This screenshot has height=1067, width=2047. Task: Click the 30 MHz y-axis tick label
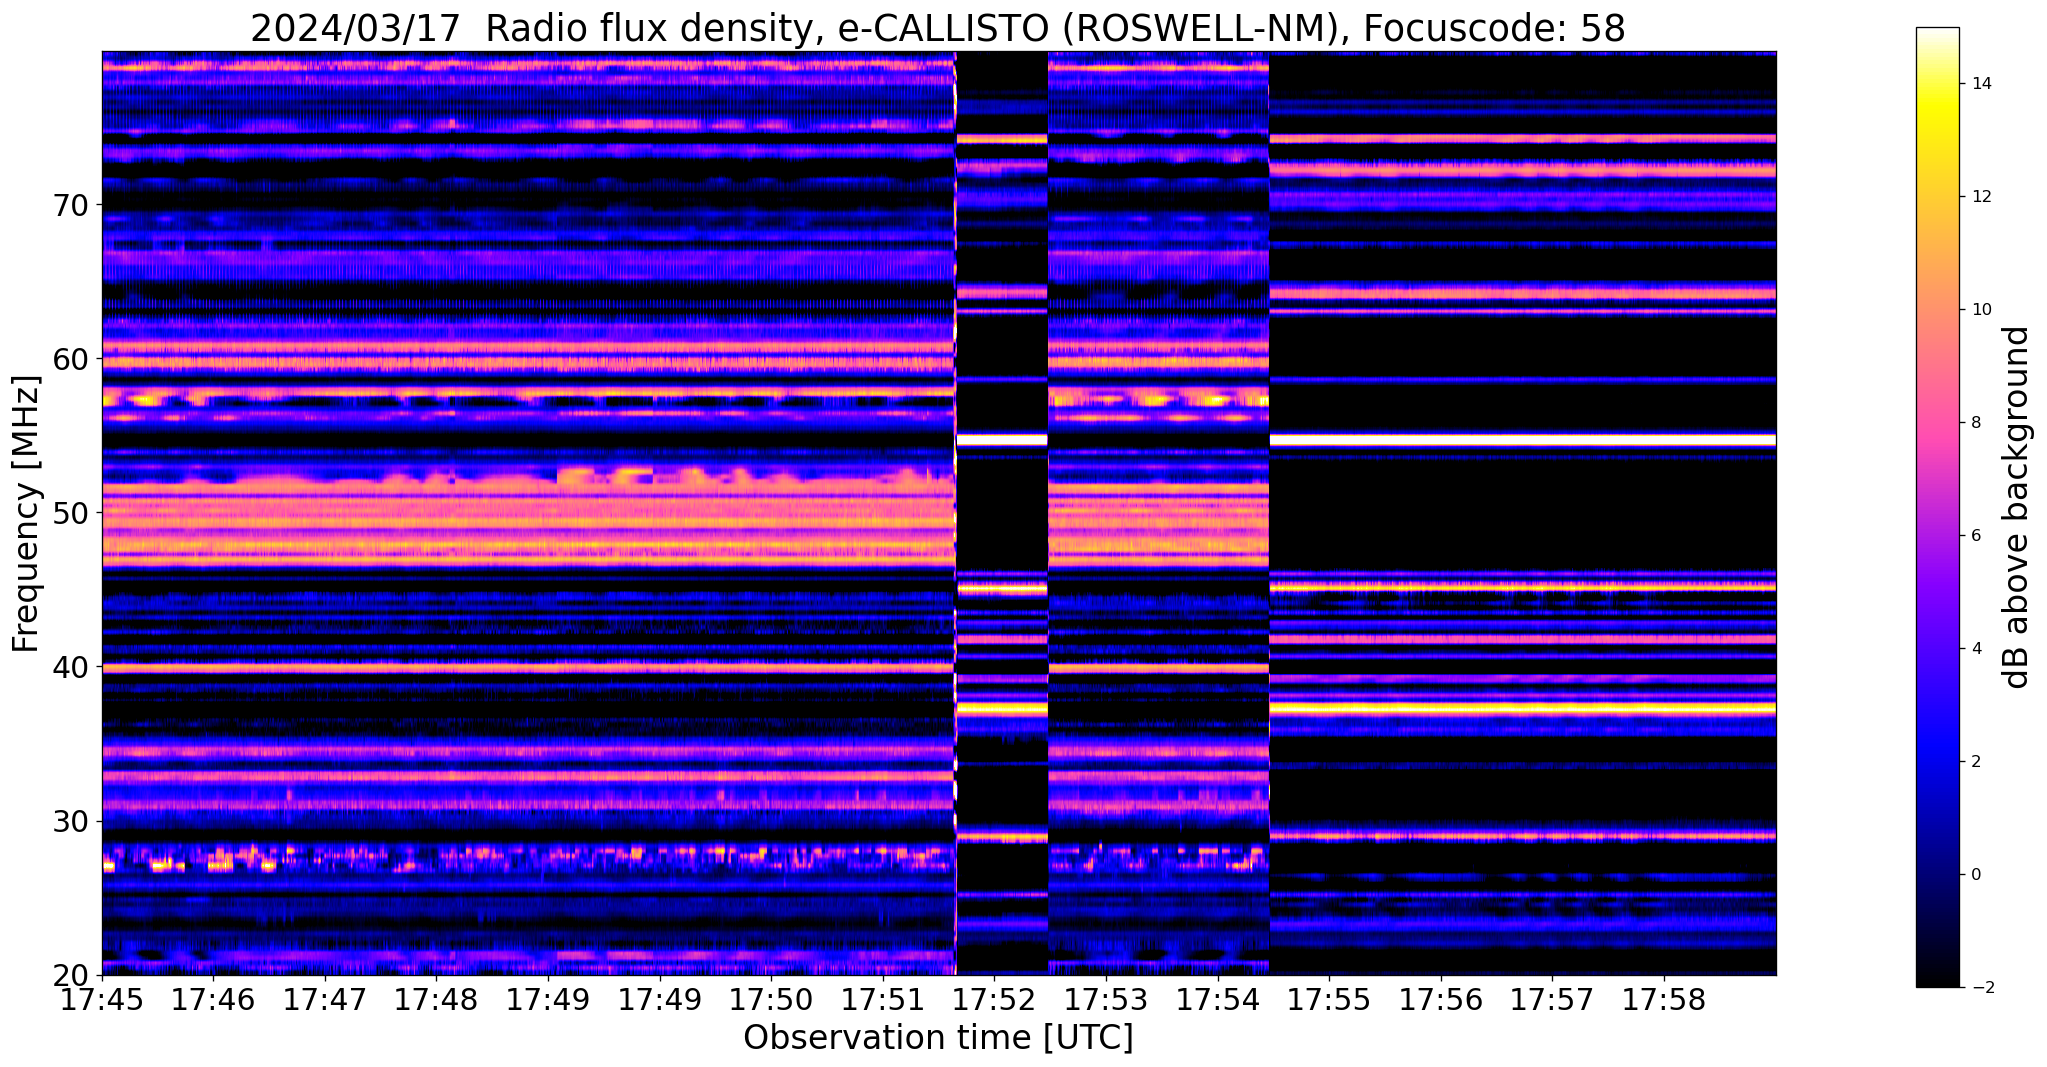click(73, 821)
